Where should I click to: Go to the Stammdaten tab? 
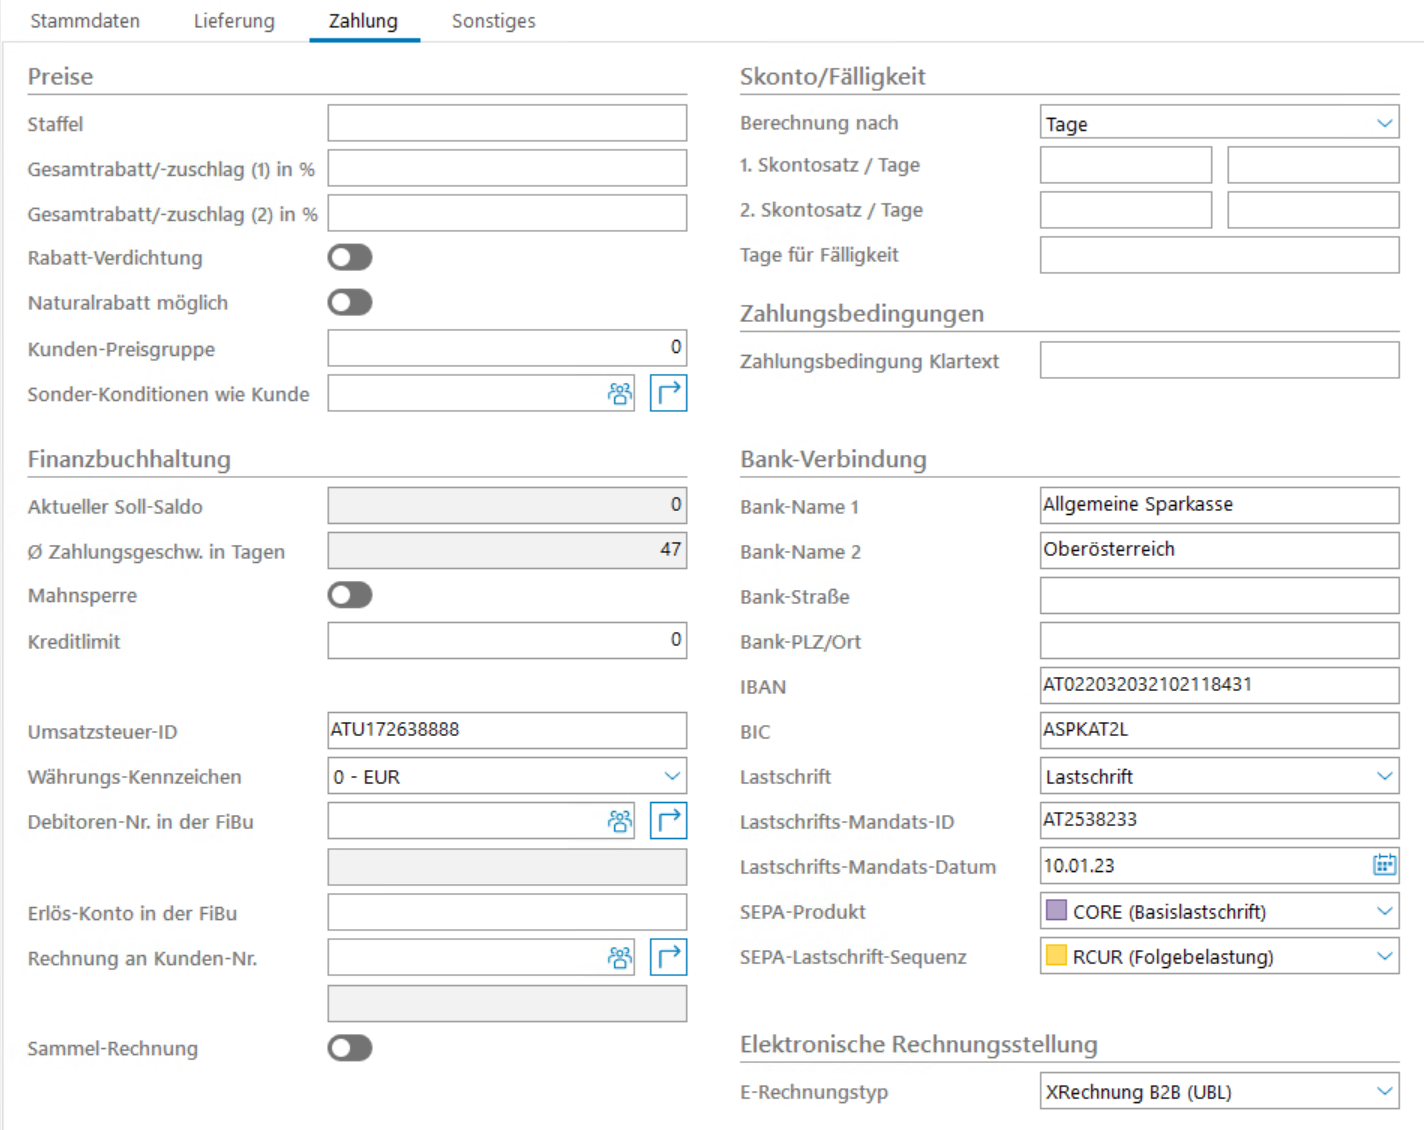pos(85,21)
